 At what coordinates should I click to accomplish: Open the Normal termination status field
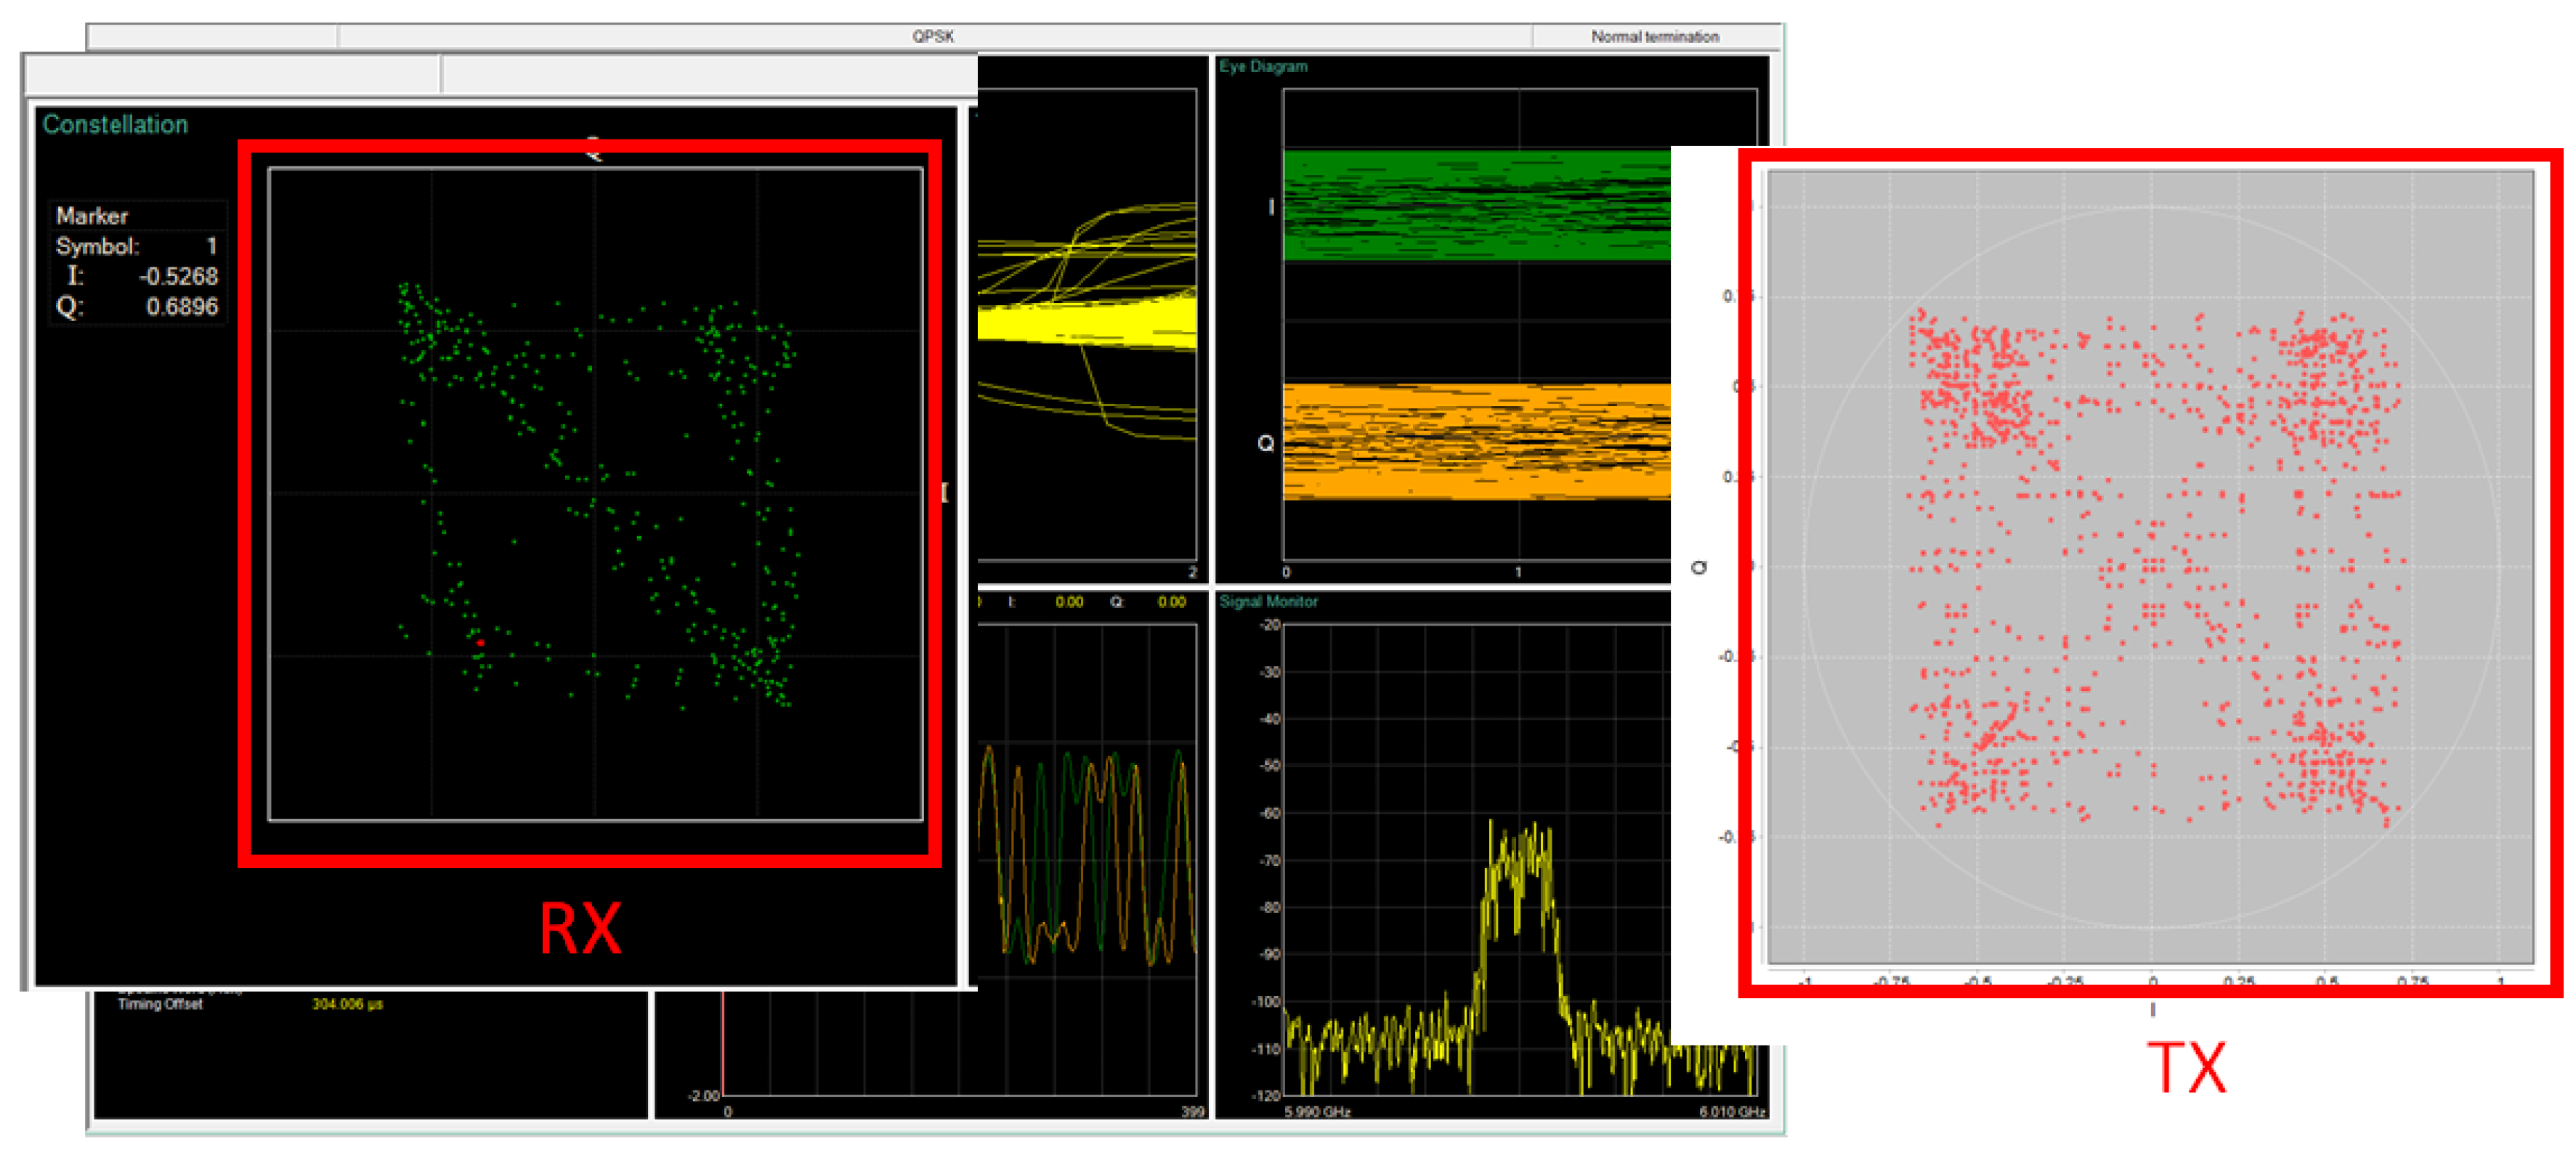pyautogui.click(x=1655, y=35)
